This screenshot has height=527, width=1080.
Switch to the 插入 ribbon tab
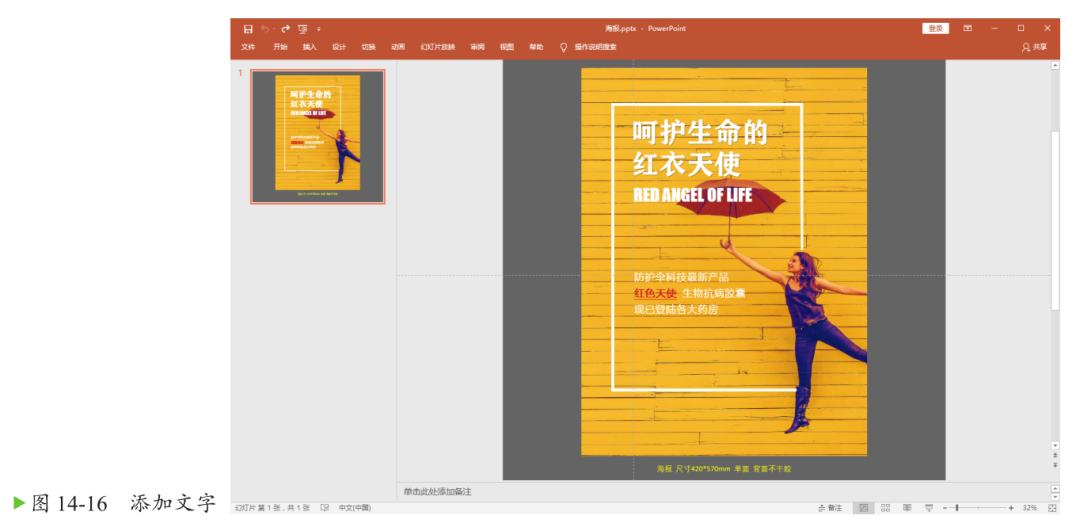click(309, 47)
